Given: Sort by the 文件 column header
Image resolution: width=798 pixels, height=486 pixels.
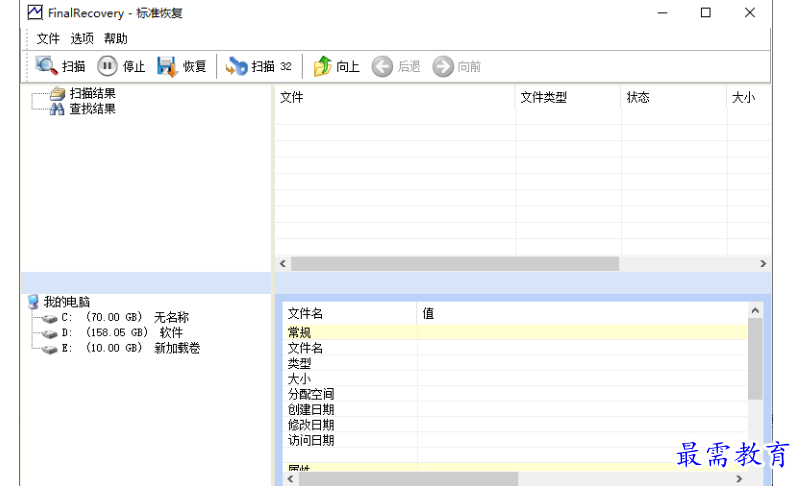Looking at the screenshot, I should coord(395,97).
